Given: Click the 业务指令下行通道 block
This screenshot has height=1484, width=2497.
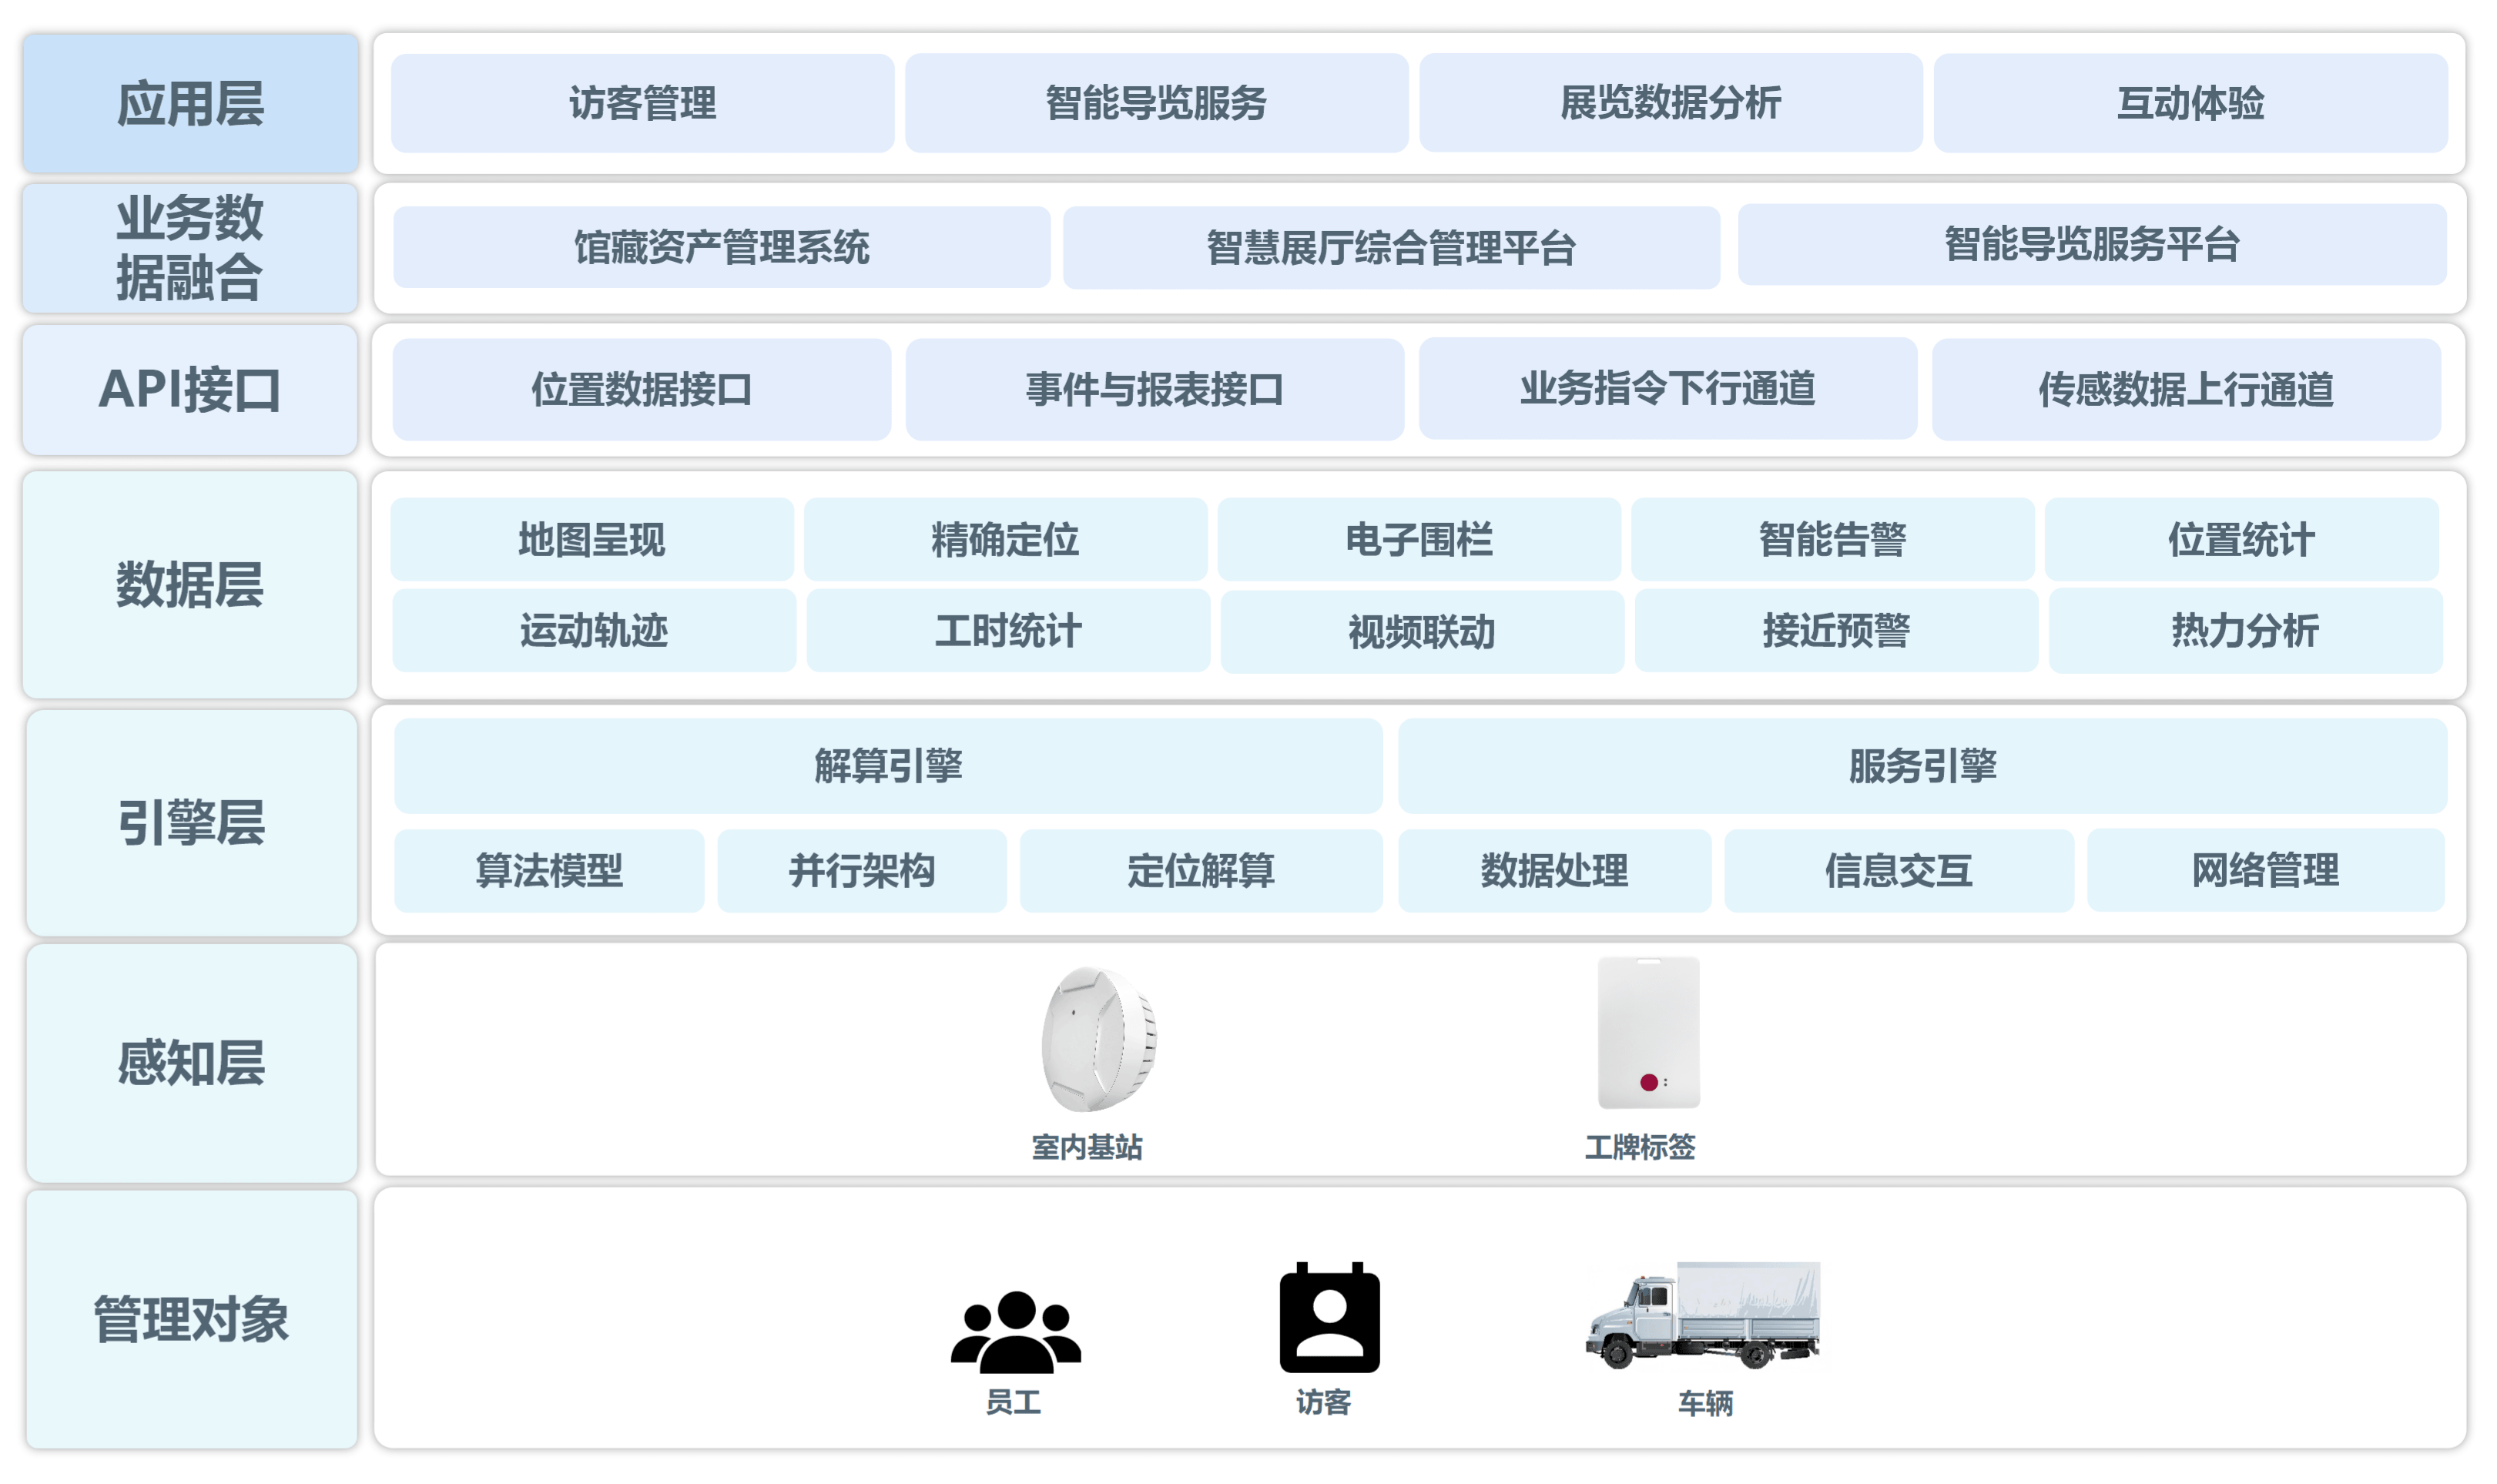Looking at the screenshot, I should click(1667, 388).
